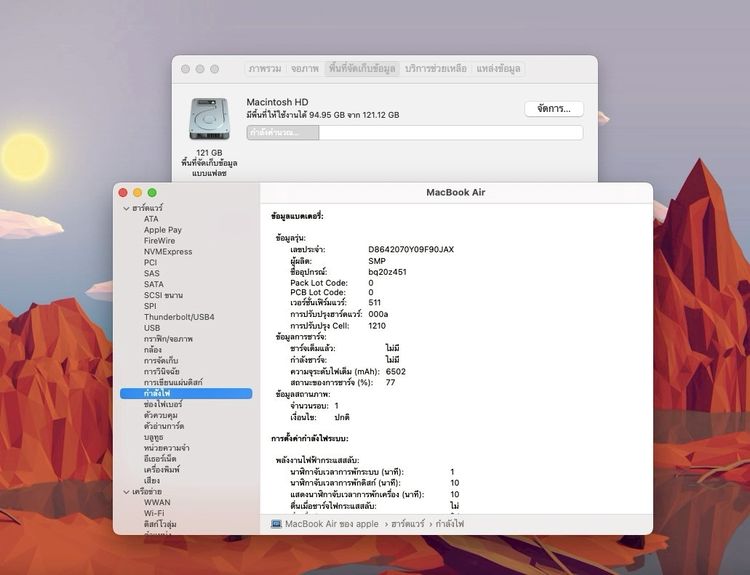This screenshot has height=575, width=750.
Task: Select เครื่องพิมพ์ printers item
Action: click(x=162, y=469)
